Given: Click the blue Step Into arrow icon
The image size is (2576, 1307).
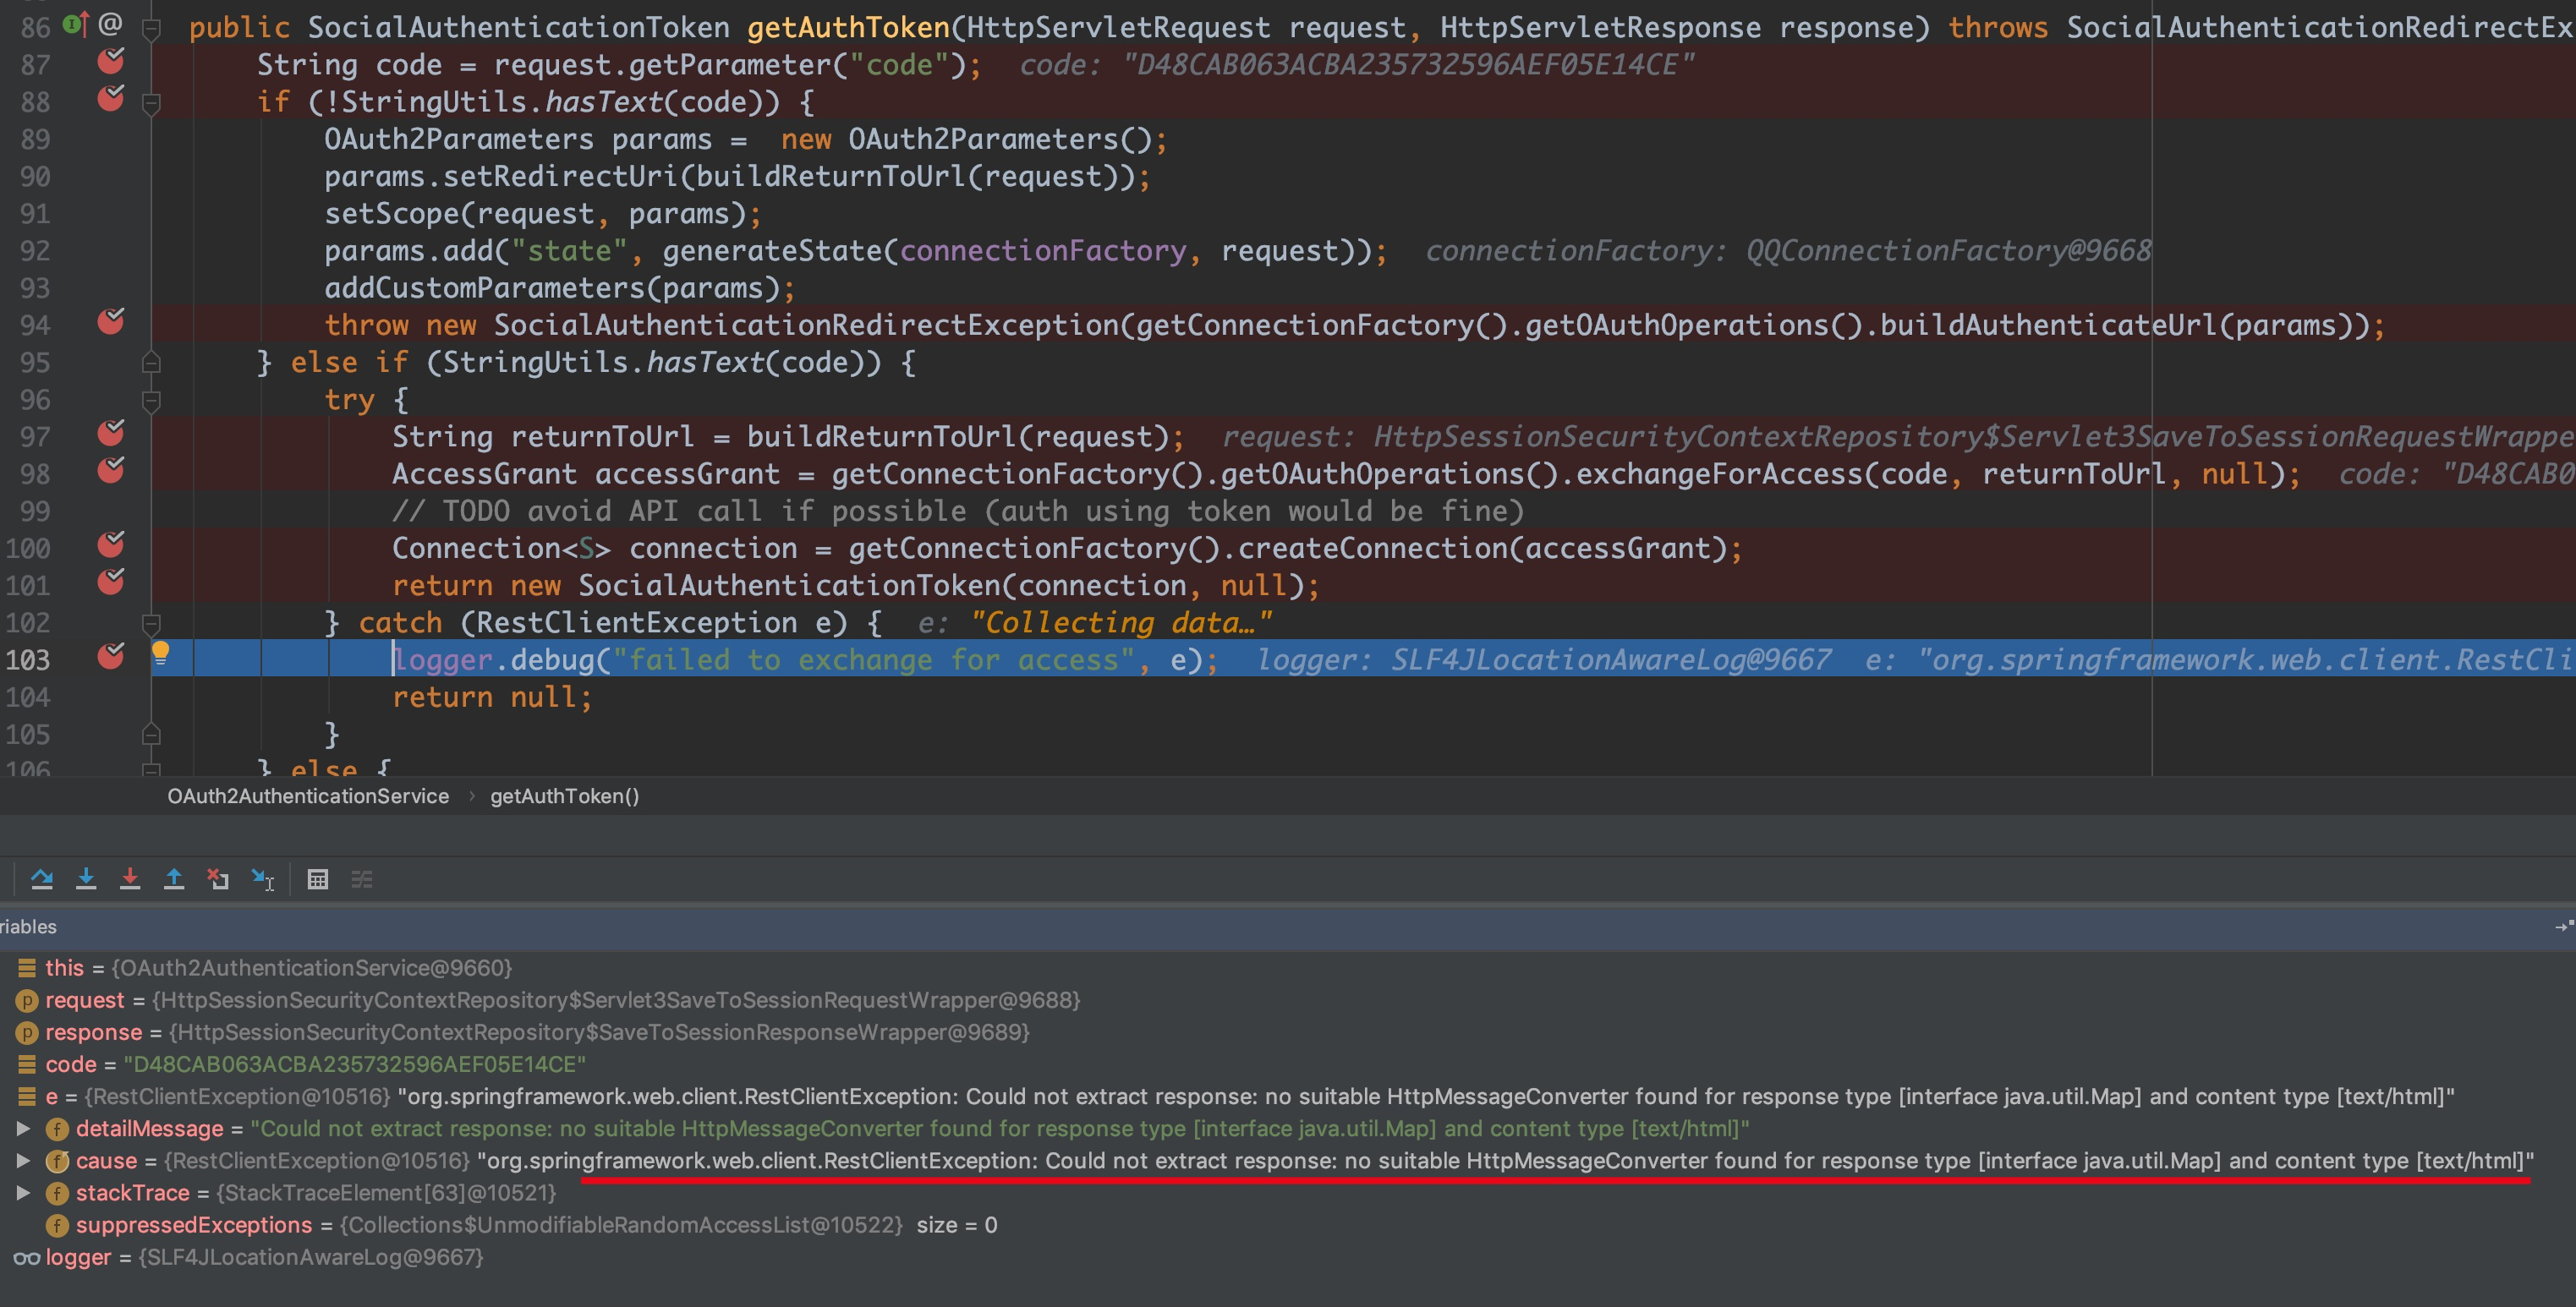Looking at the screenshot, I should 86,879.
